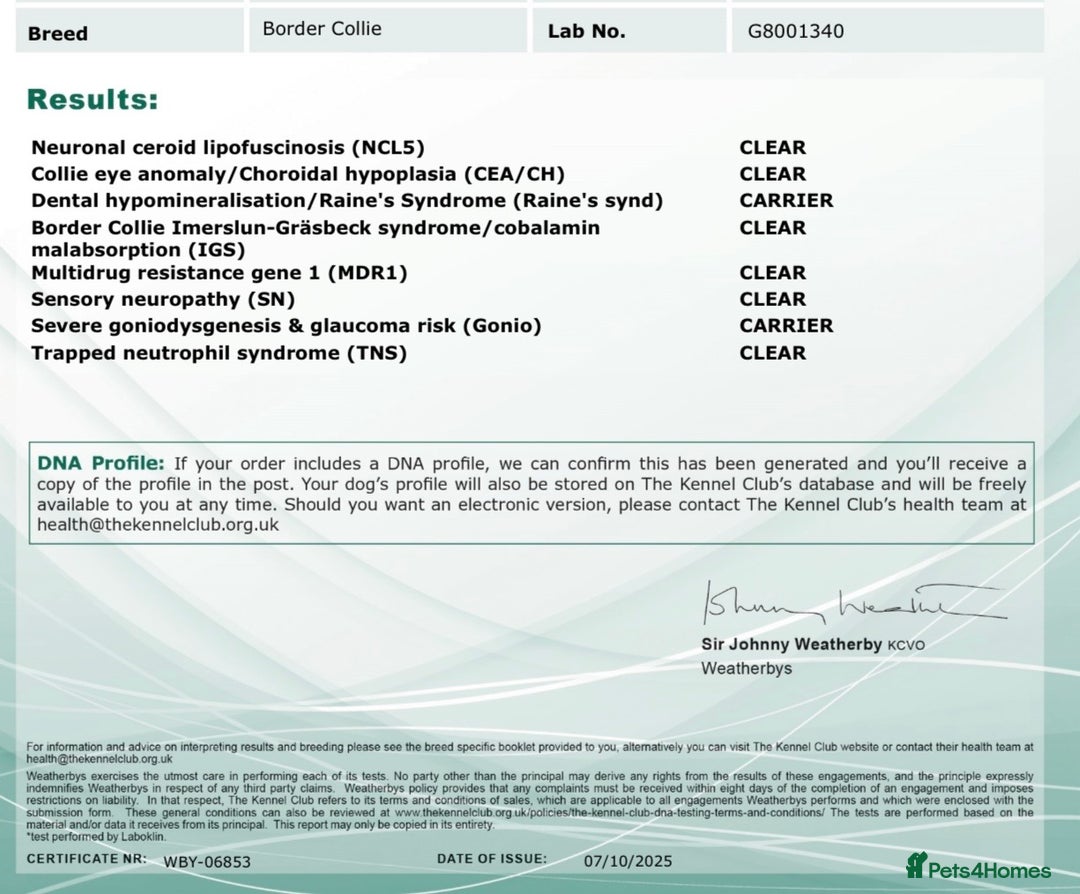Click the Pets4Homes paw logo icon
This screenshot has height=894, width=1080.
pos(916,865)
